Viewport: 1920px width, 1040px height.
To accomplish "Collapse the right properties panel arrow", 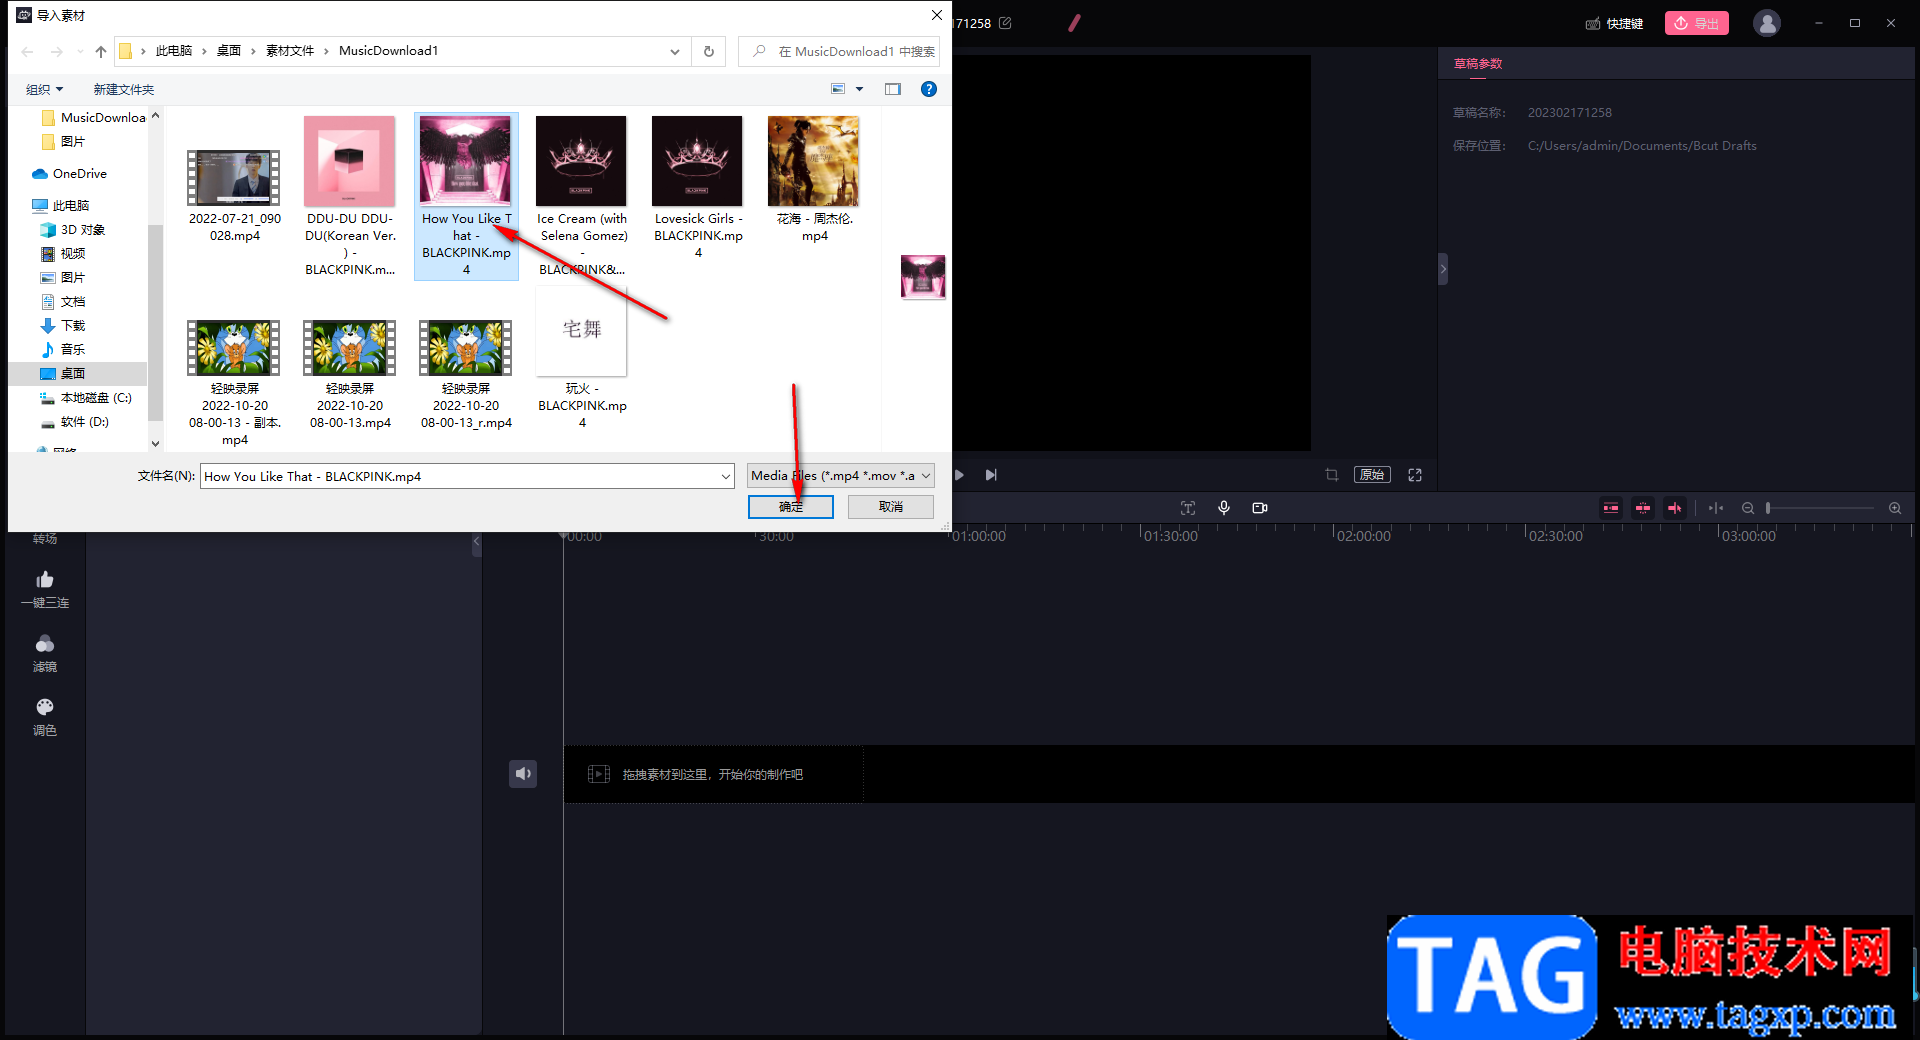I will [x=1443, y=269].
